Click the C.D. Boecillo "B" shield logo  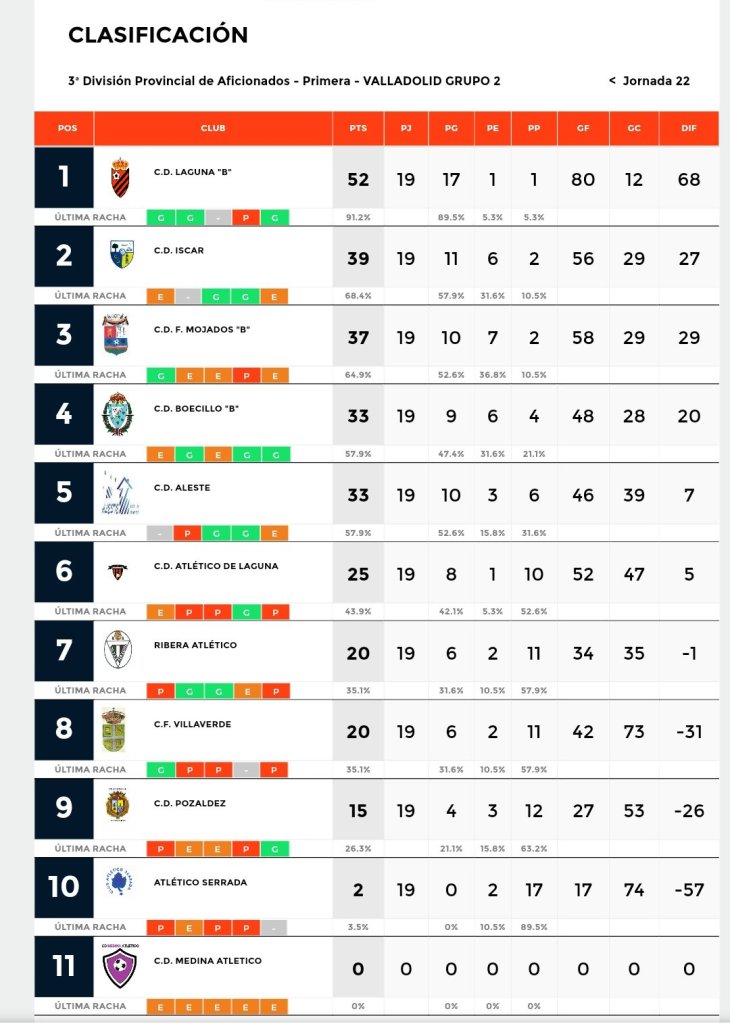click(117, 413)
